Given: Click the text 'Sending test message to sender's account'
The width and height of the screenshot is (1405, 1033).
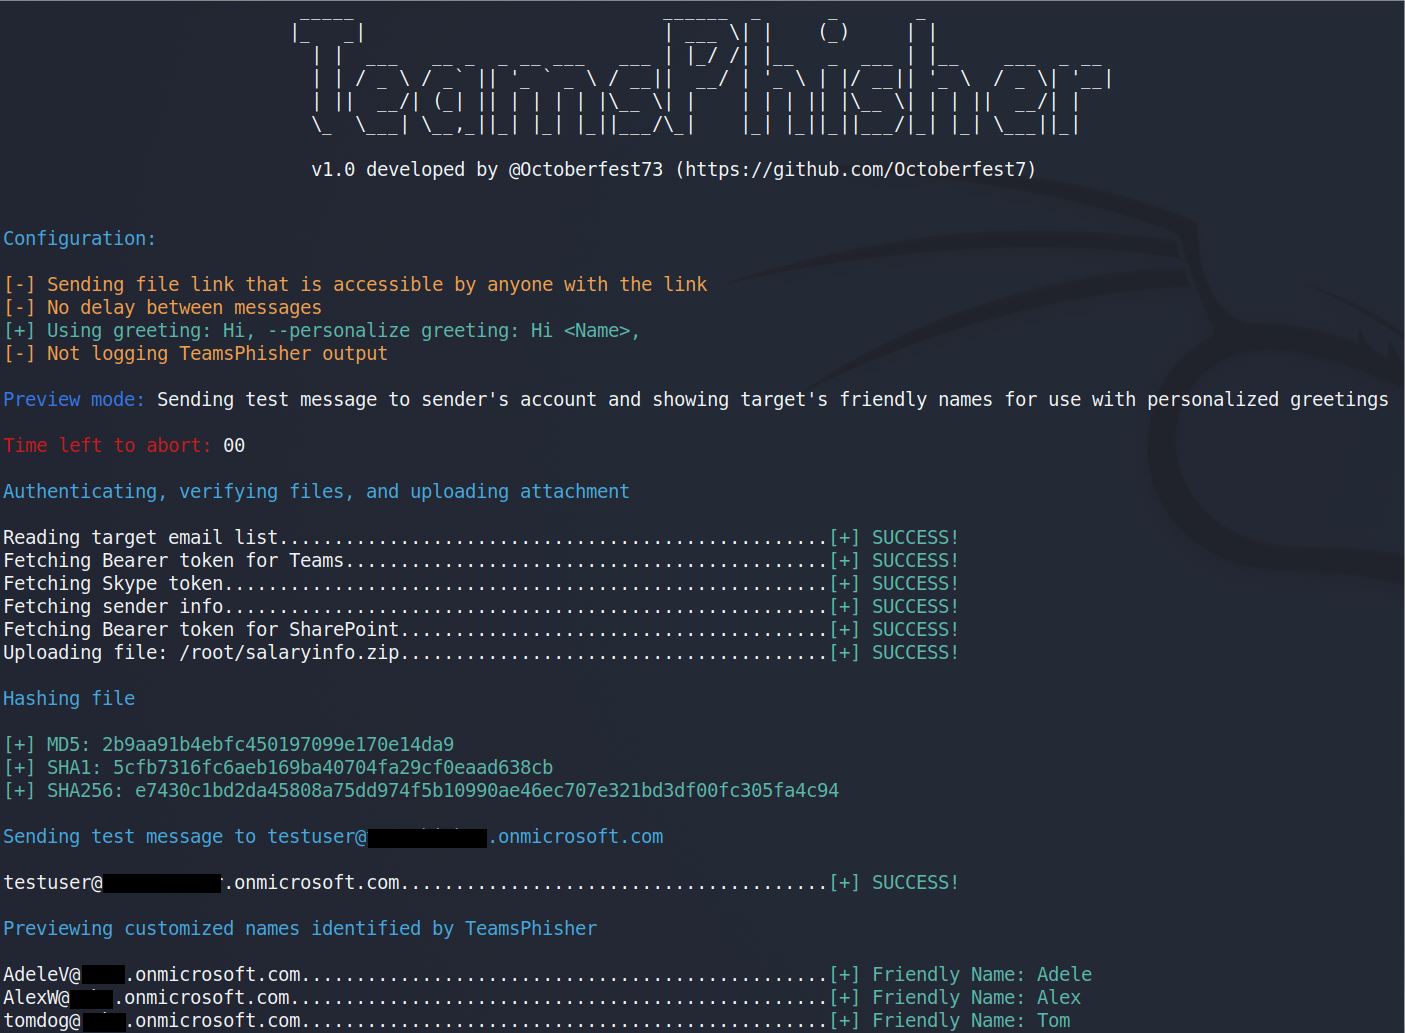Looking at the screenshot, I should coord(377,399).
